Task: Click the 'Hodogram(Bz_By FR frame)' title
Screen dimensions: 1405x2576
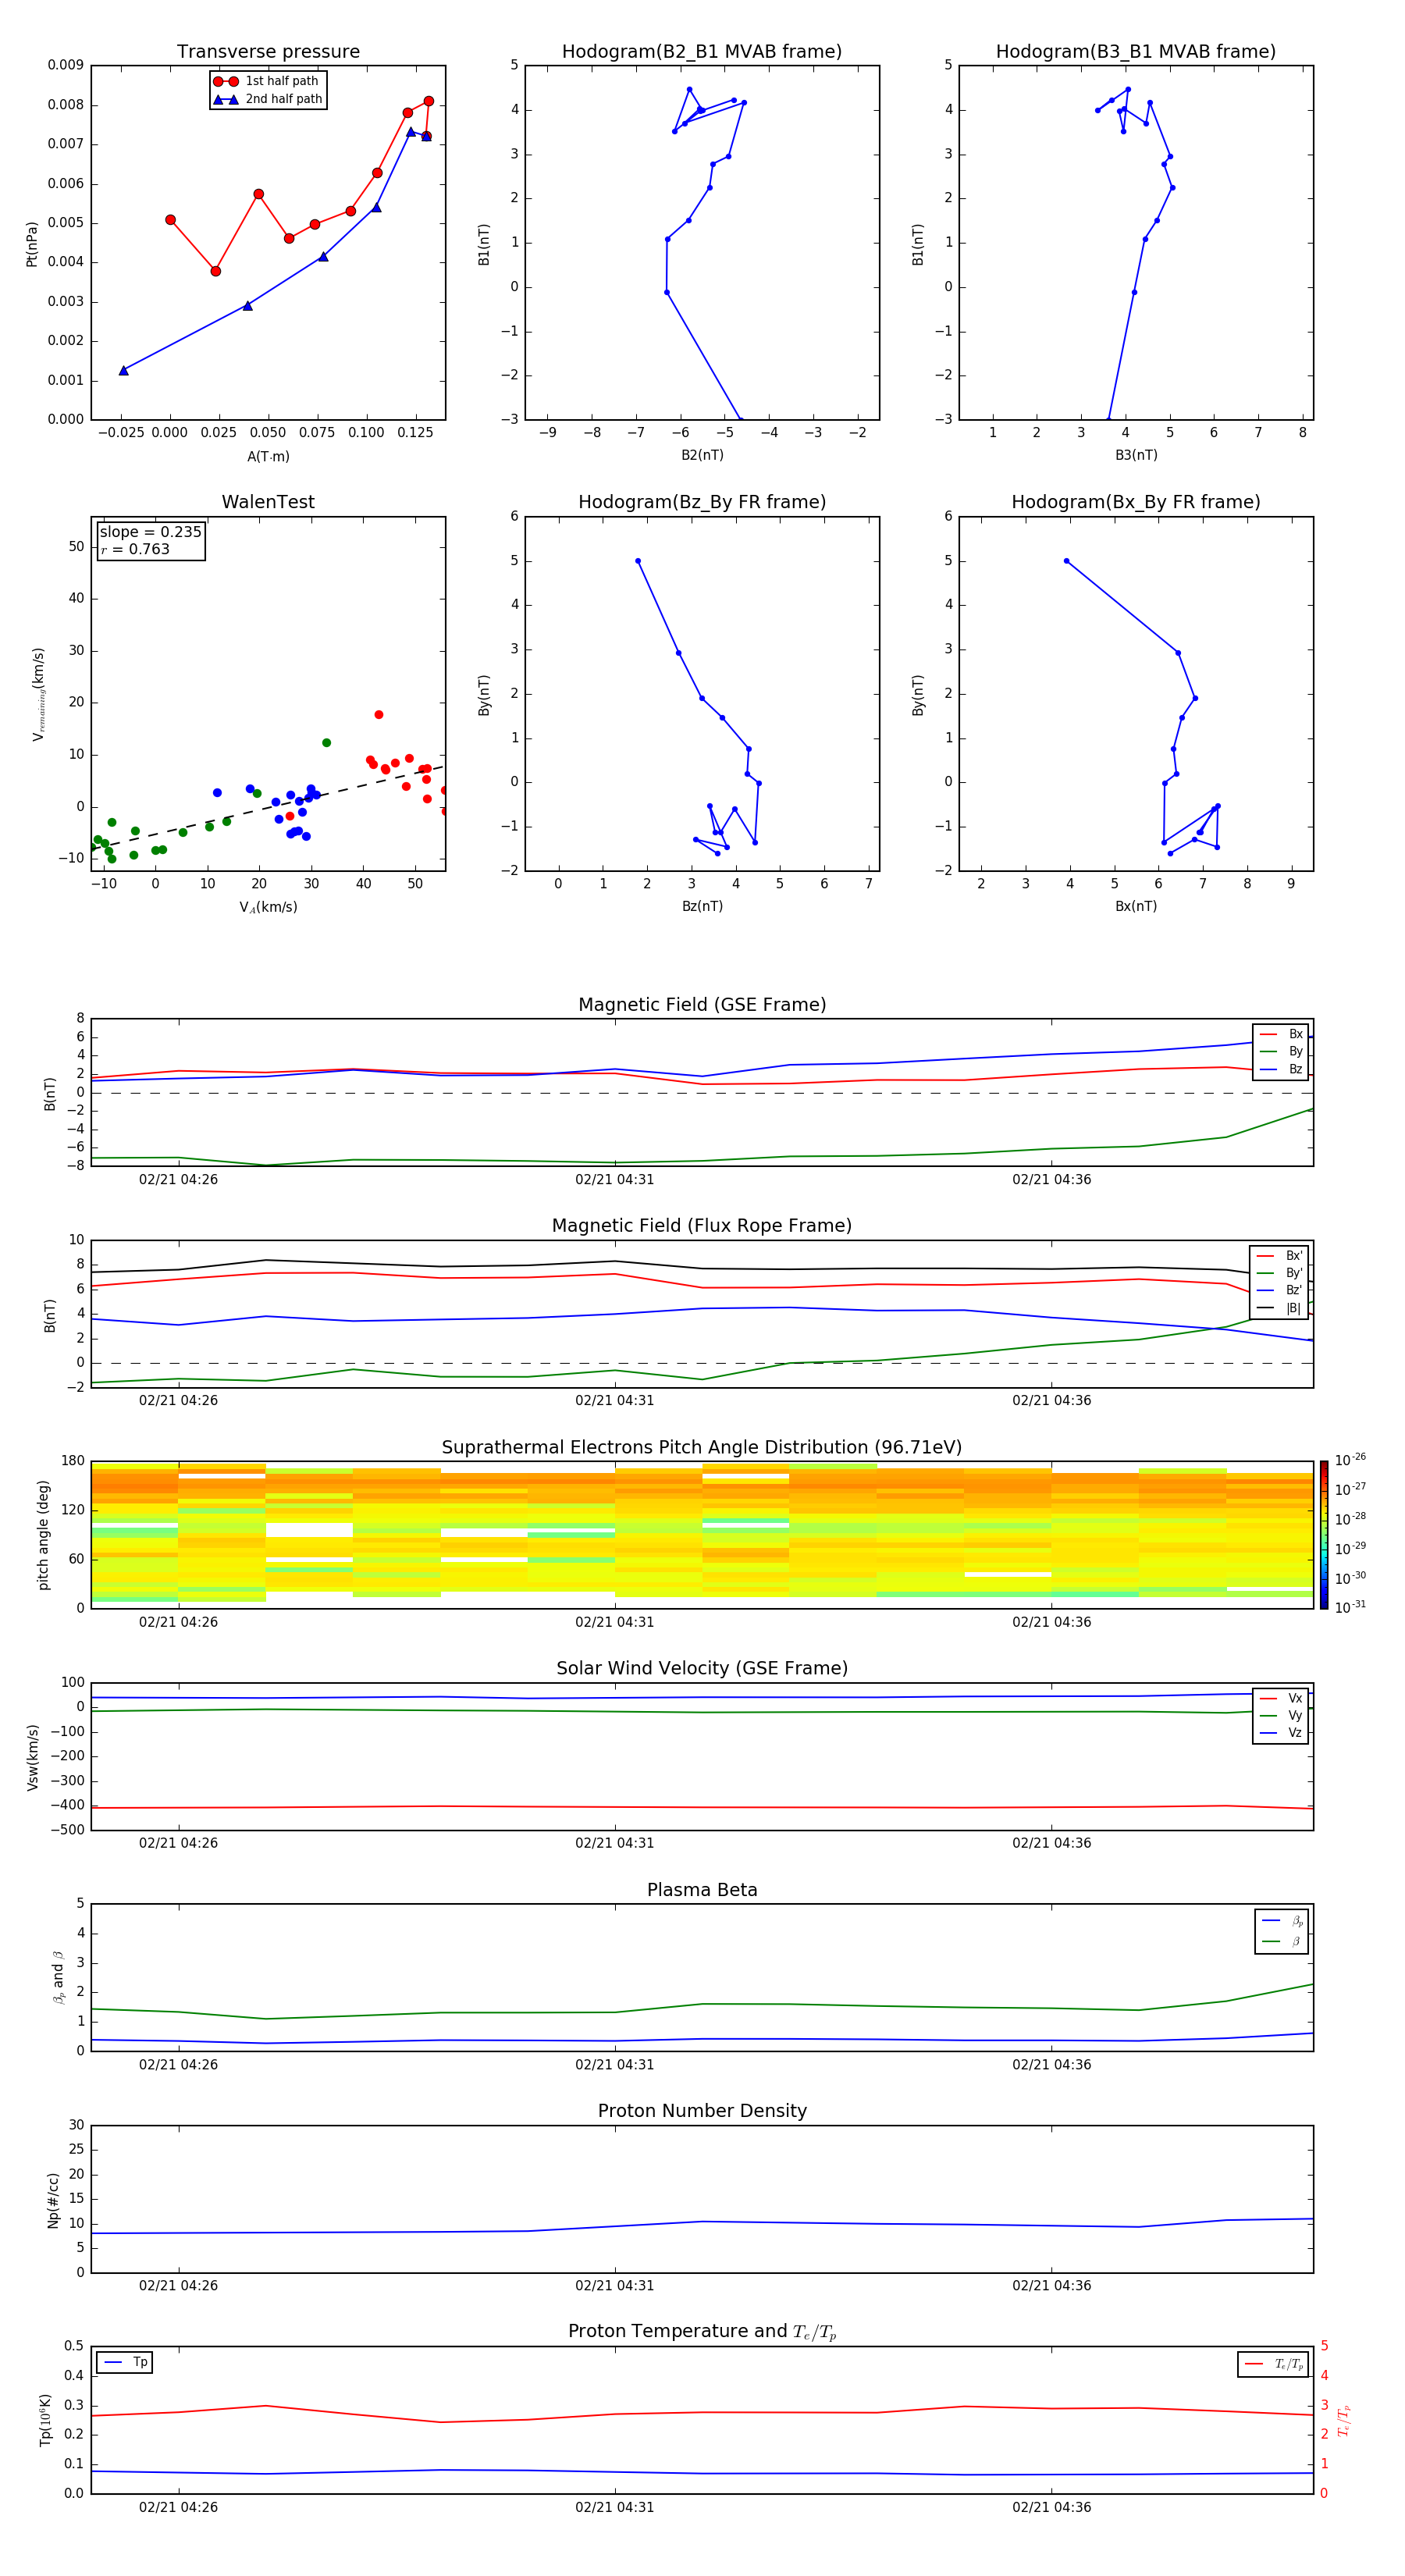Action: click(702, 502)
